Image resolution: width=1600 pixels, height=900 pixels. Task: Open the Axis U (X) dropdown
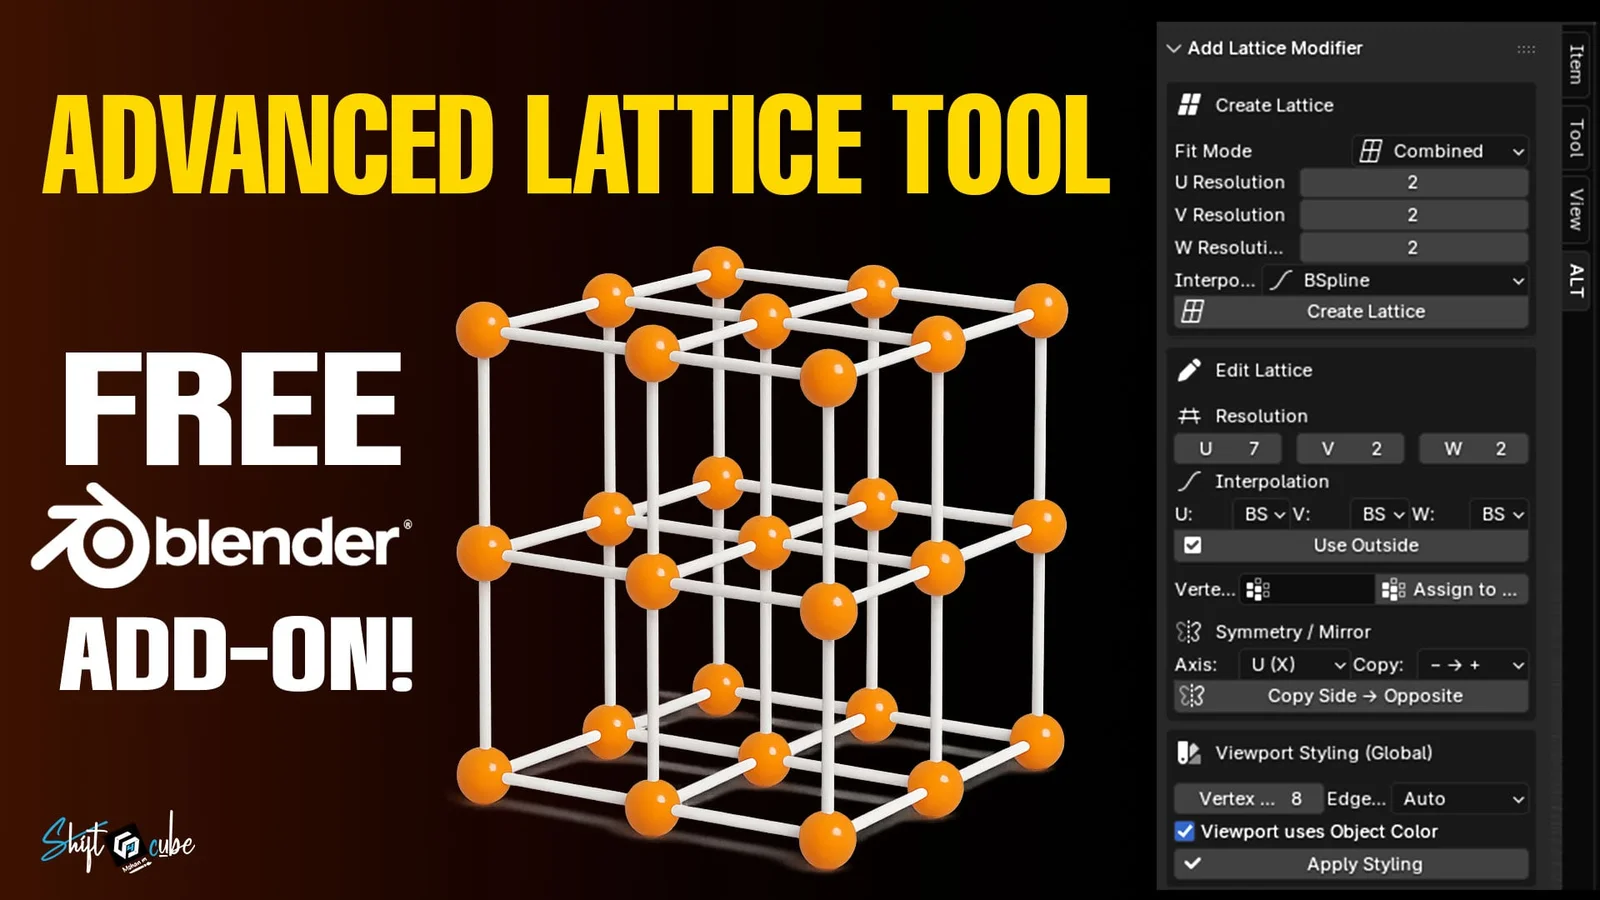pyautogui.click(x=1294, y=664)
